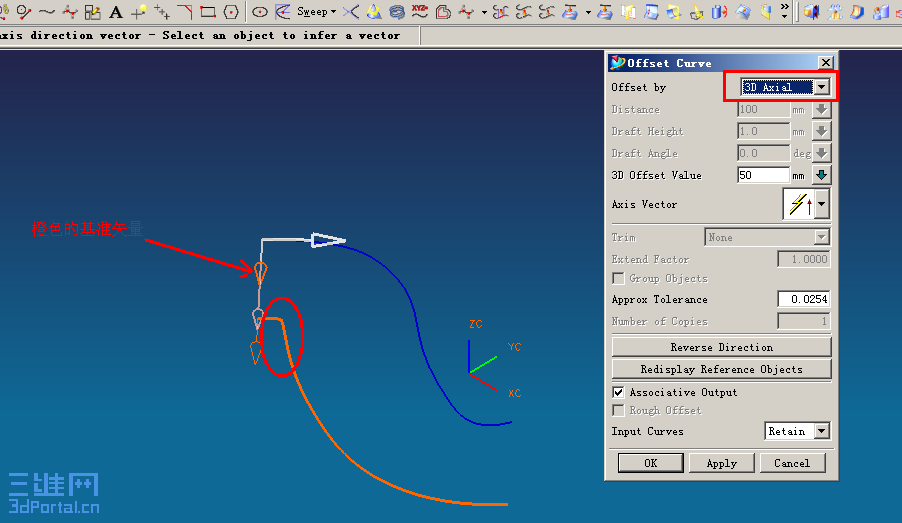The height and width of the screenshot is (523, 902).
Task: Select the Curve Chamfer tool
Action: pos(185,12)
